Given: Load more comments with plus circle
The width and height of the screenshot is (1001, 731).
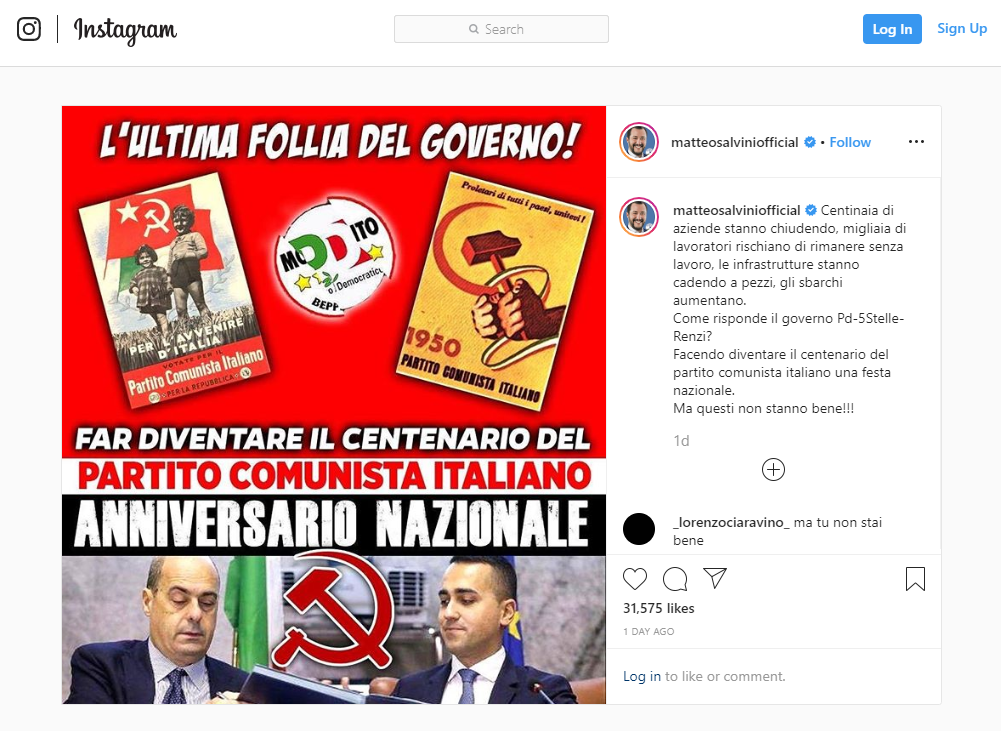Looking at the screenshot, I should click(773, 470).
